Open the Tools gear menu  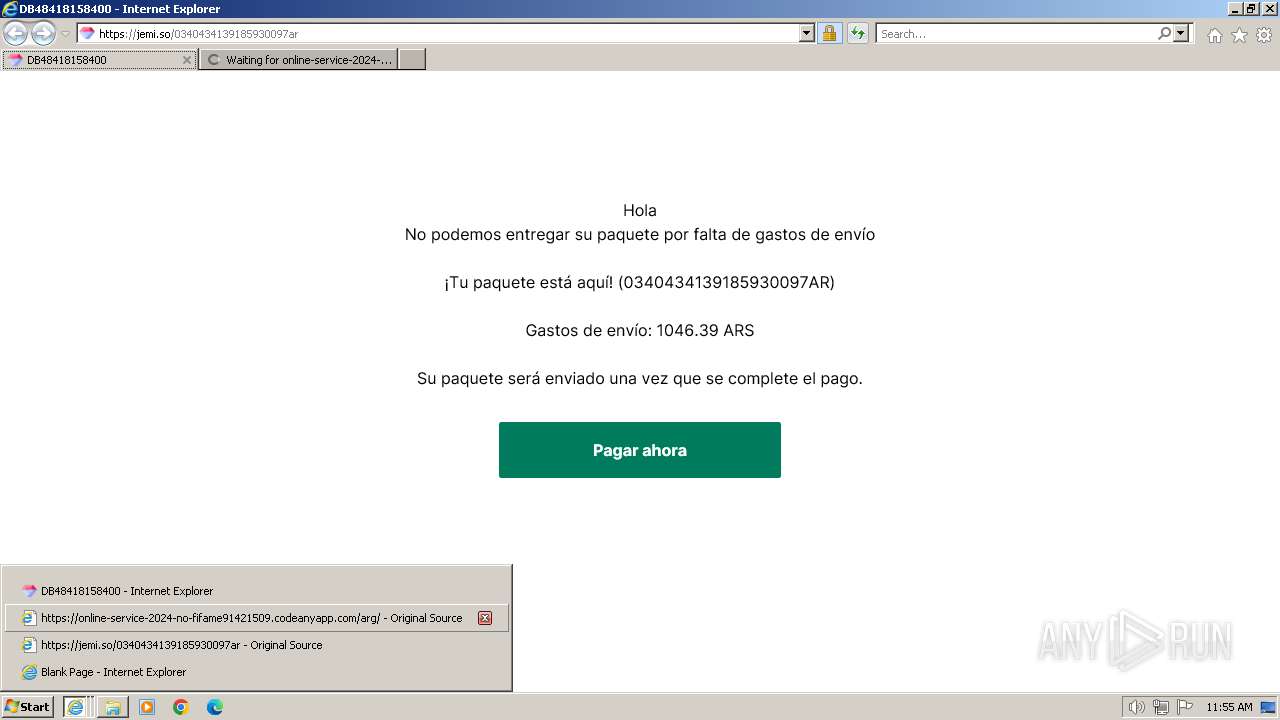(x=1264, y=35)
